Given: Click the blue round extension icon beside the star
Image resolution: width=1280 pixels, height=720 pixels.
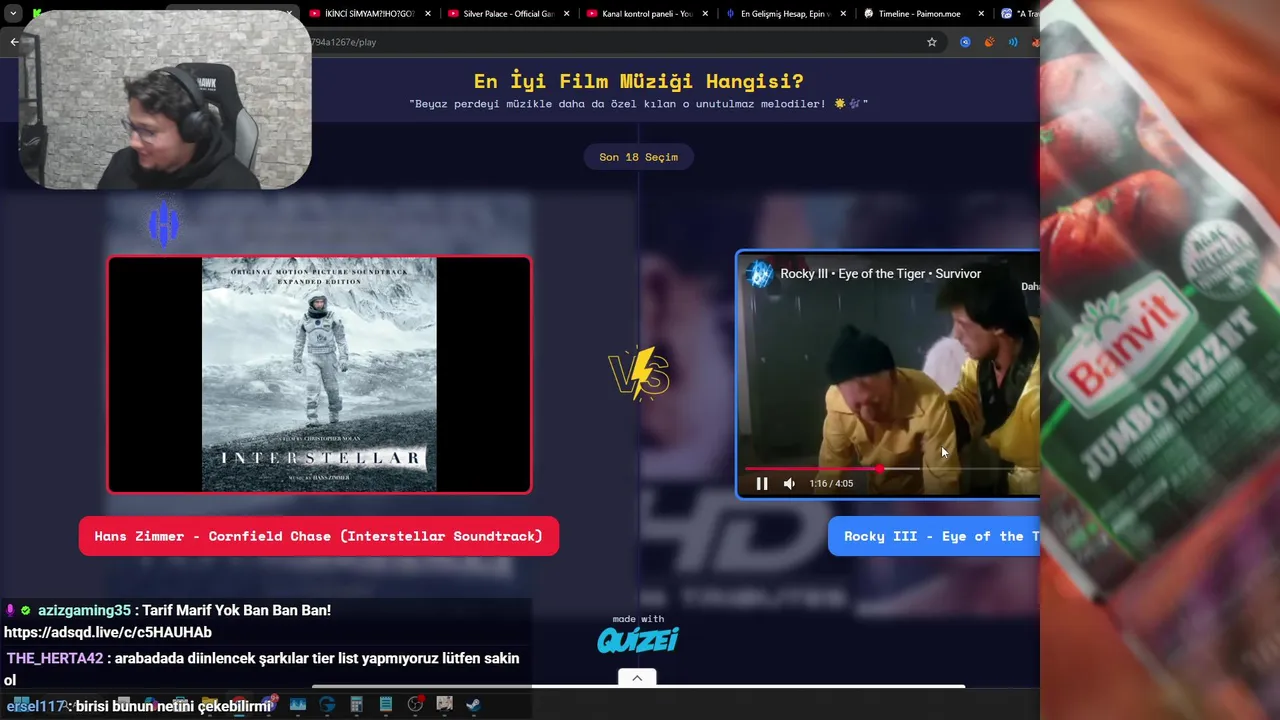Looking at the screenshot, I should coord(965,42).
